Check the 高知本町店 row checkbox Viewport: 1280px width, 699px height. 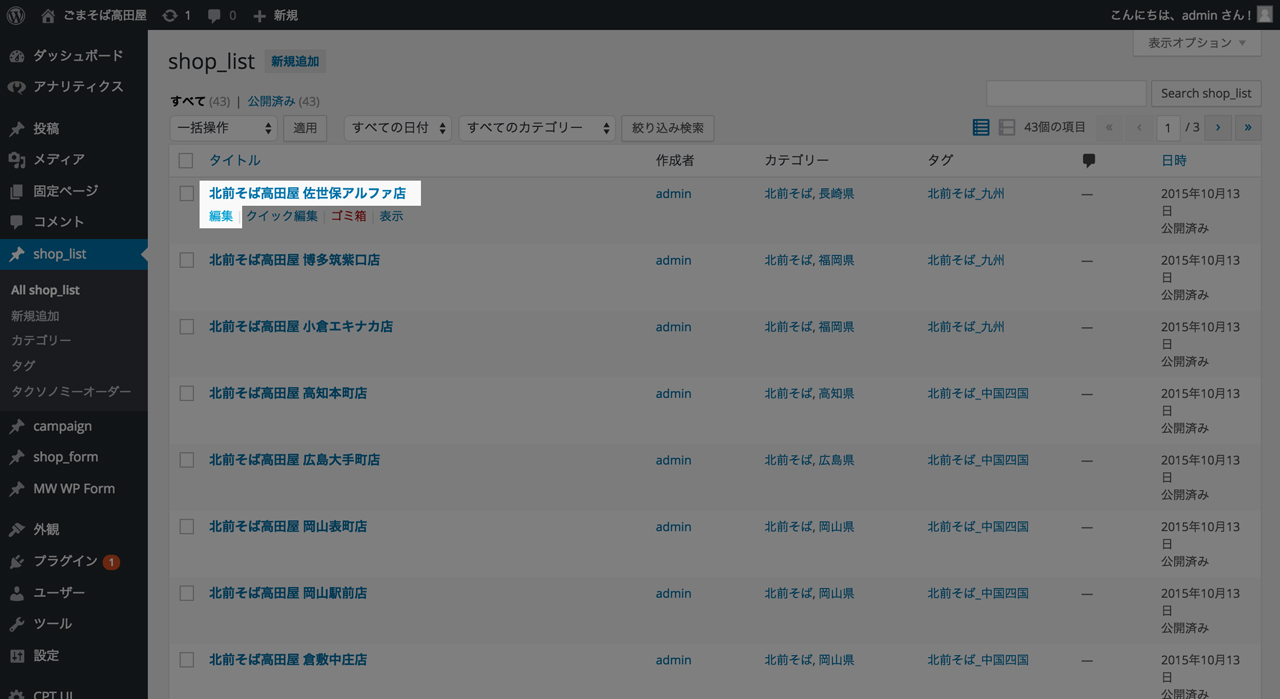(186, 394)
